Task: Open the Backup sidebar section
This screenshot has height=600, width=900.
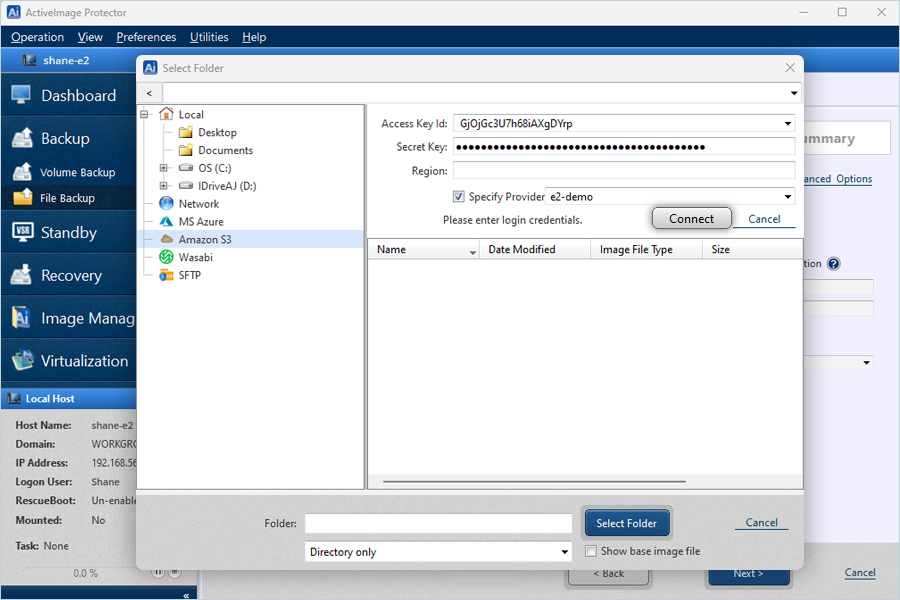Action: point(69,138)
